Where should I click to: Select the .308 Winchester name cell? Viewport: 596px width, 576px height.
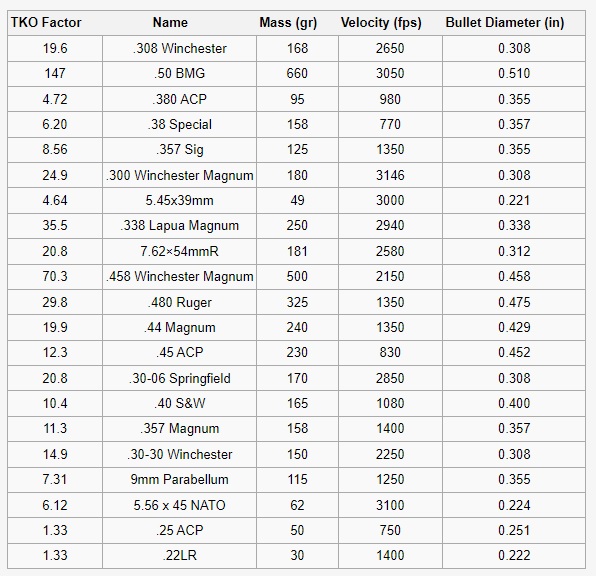pos(179,48)
